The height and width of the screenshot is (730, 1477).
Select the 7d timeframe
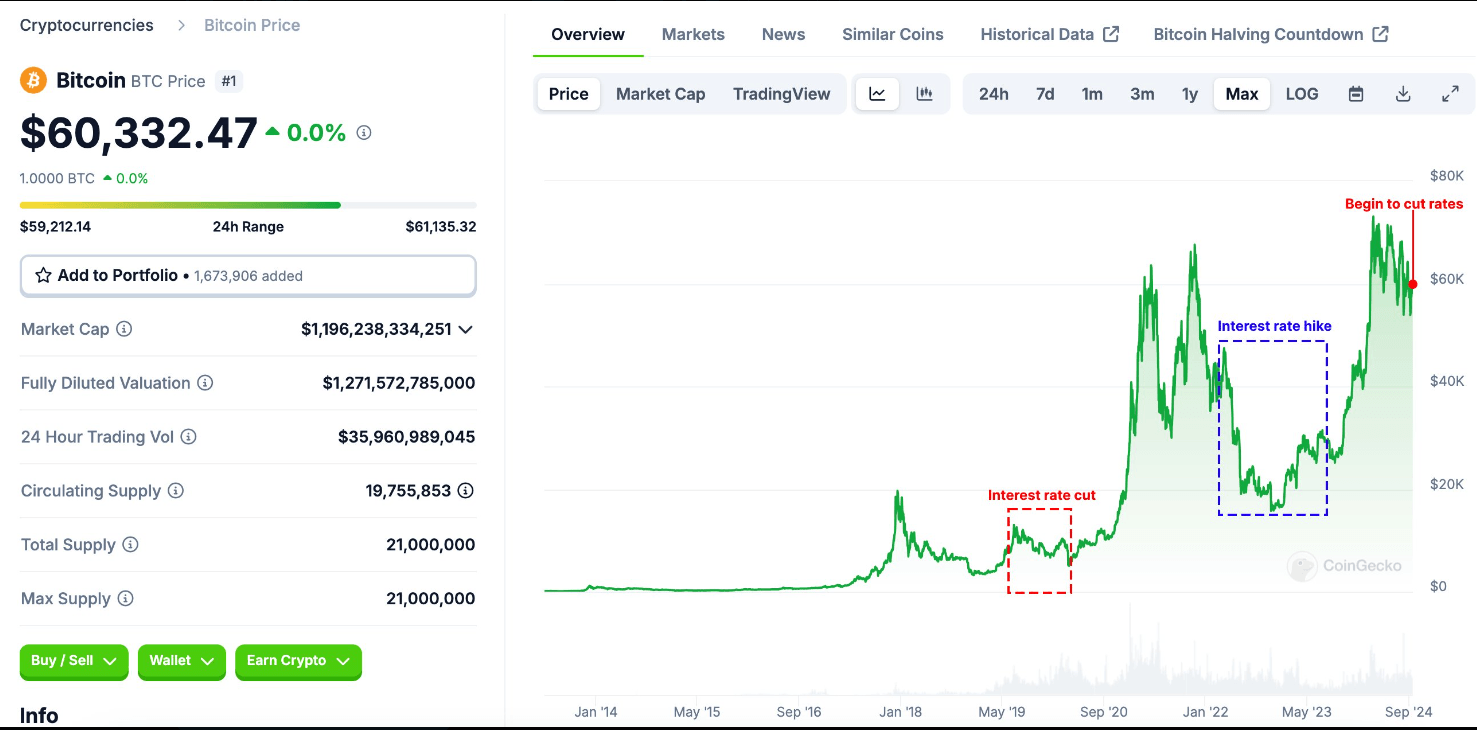pyautogui.click(x=1044, y=93)
